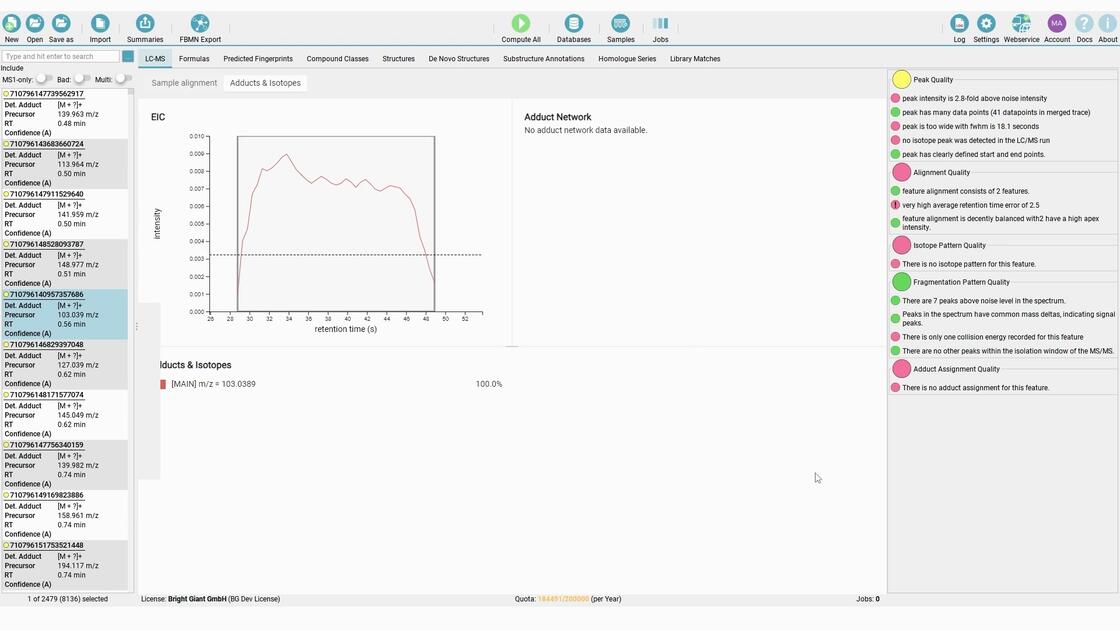
Task: Open the Log icon
Action: pos(959,23)
